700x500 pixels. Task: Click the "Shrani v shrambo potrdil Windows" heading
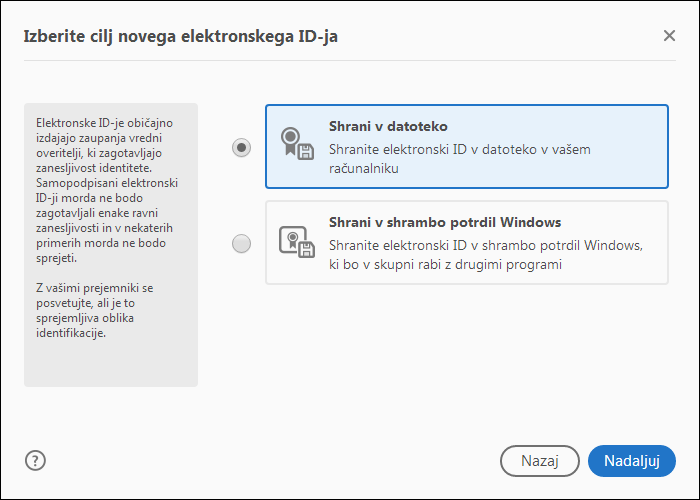coord(444,222)
